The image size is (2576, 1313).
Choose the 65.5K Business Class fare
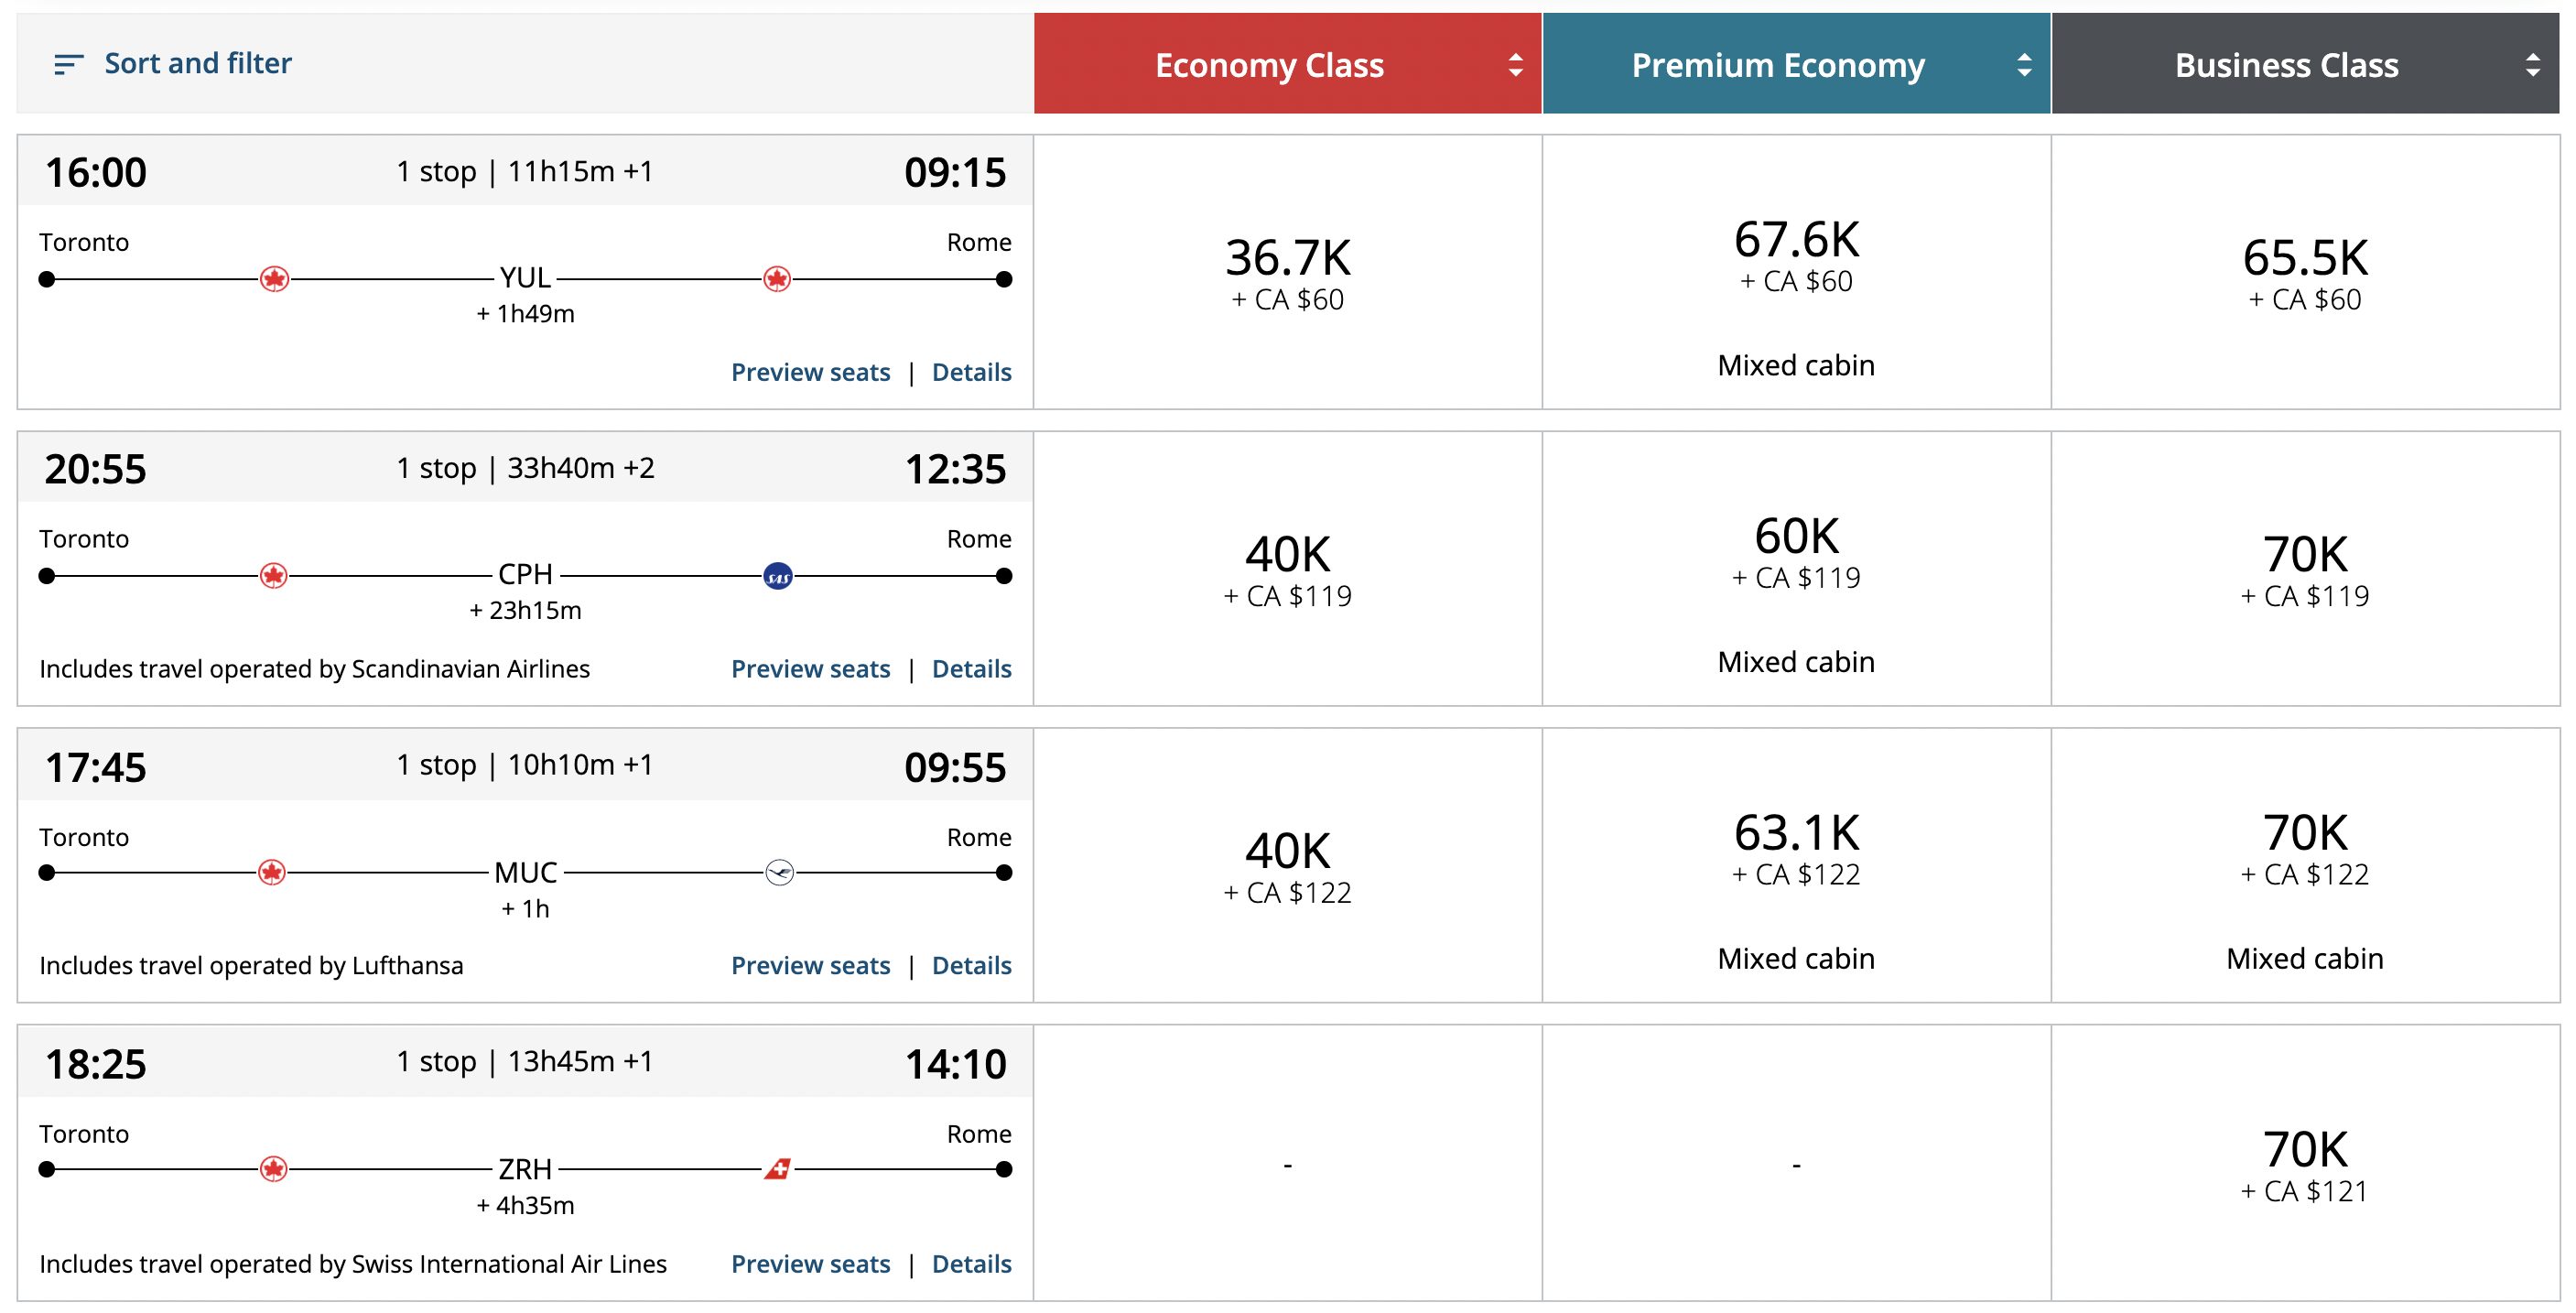click(x=2304, y=272)
